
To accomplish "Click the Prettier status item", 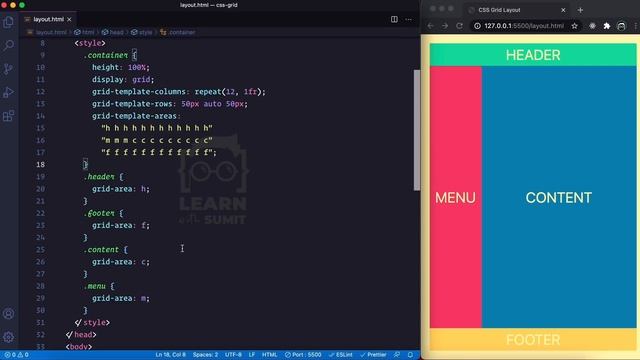I will coord(373,355).
